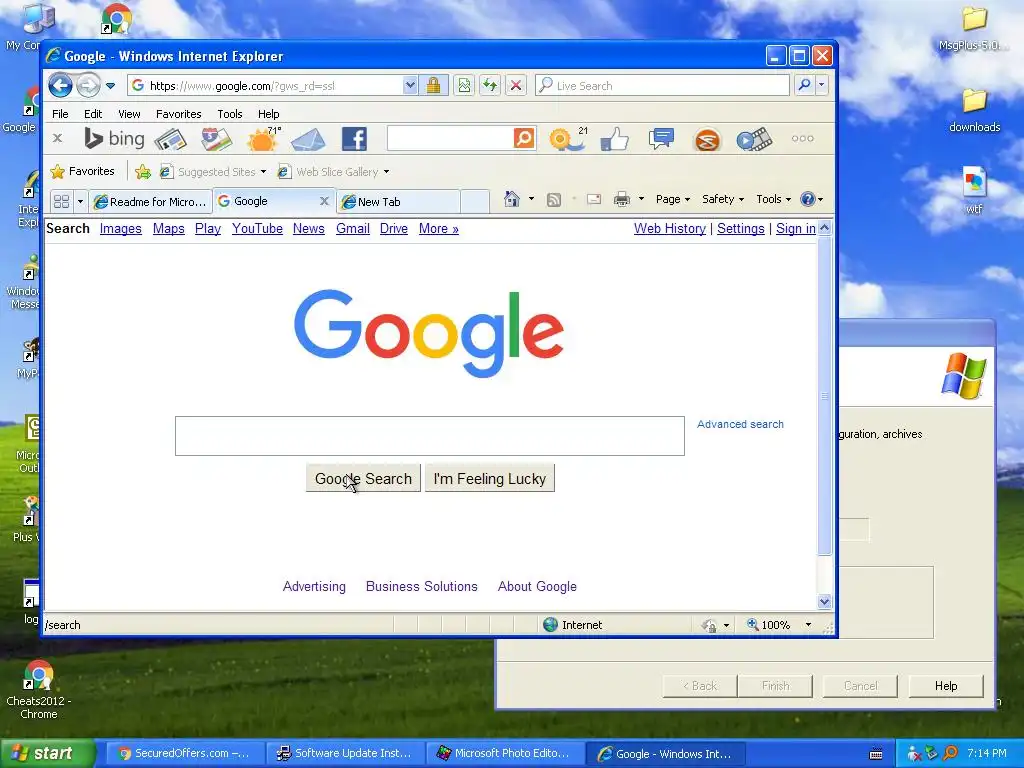Screen dimensions: 1024x768
Task: Click the orange round icon on Bing toolbar
Action: coord(707,140)
